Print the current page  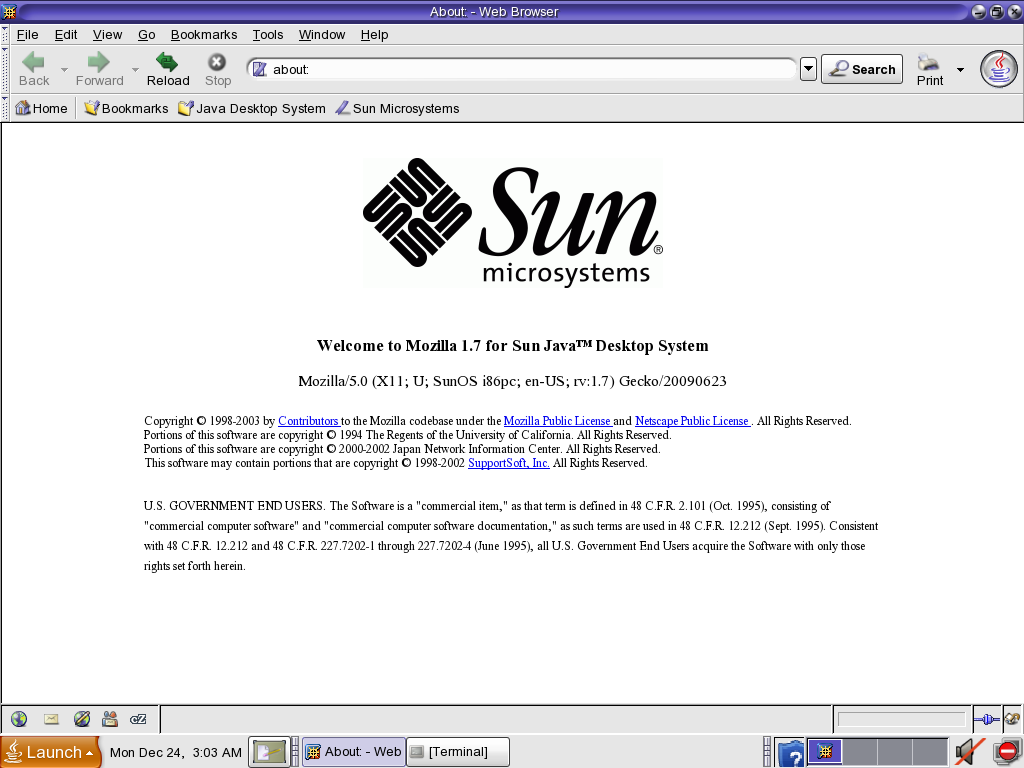pyautogui.click(x=929, y=69)
